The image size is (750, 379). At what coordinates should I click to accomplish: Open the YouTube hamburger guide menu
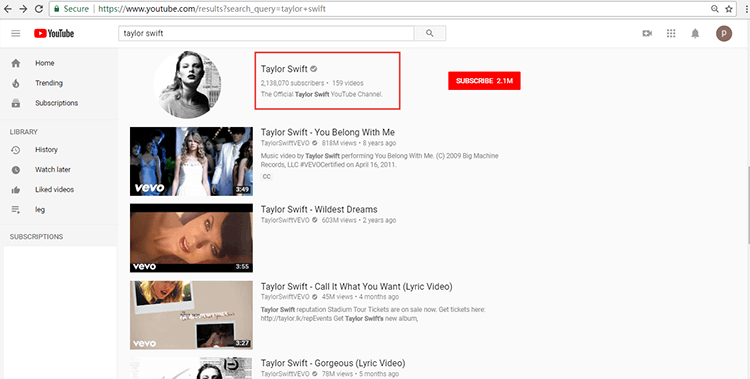tap(16, 33)
